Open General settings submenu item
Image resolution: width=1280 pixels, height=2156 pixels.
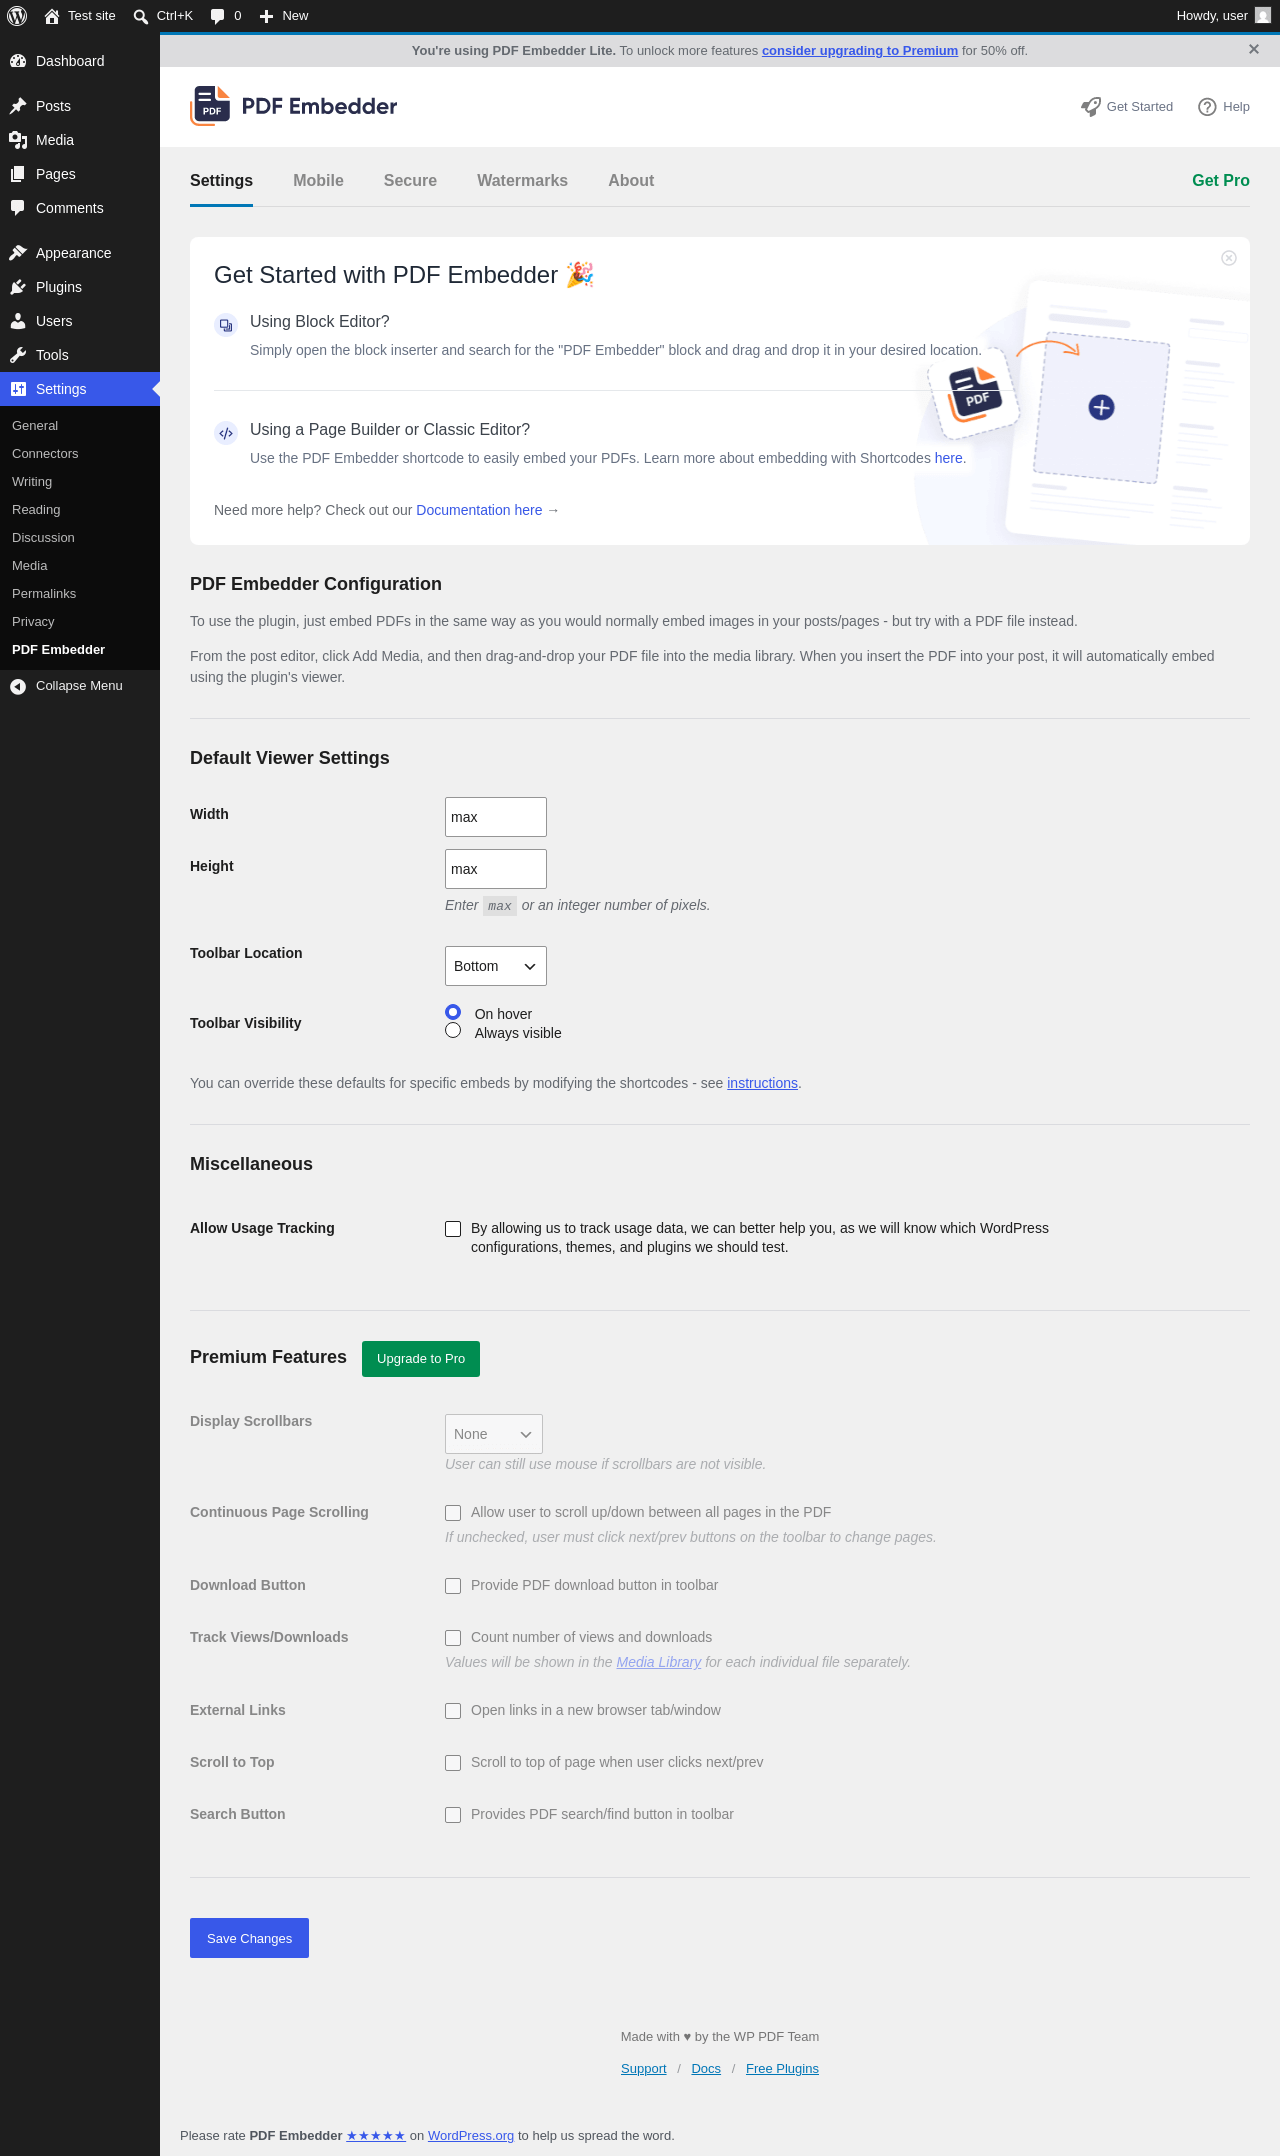tap(35, 426)
